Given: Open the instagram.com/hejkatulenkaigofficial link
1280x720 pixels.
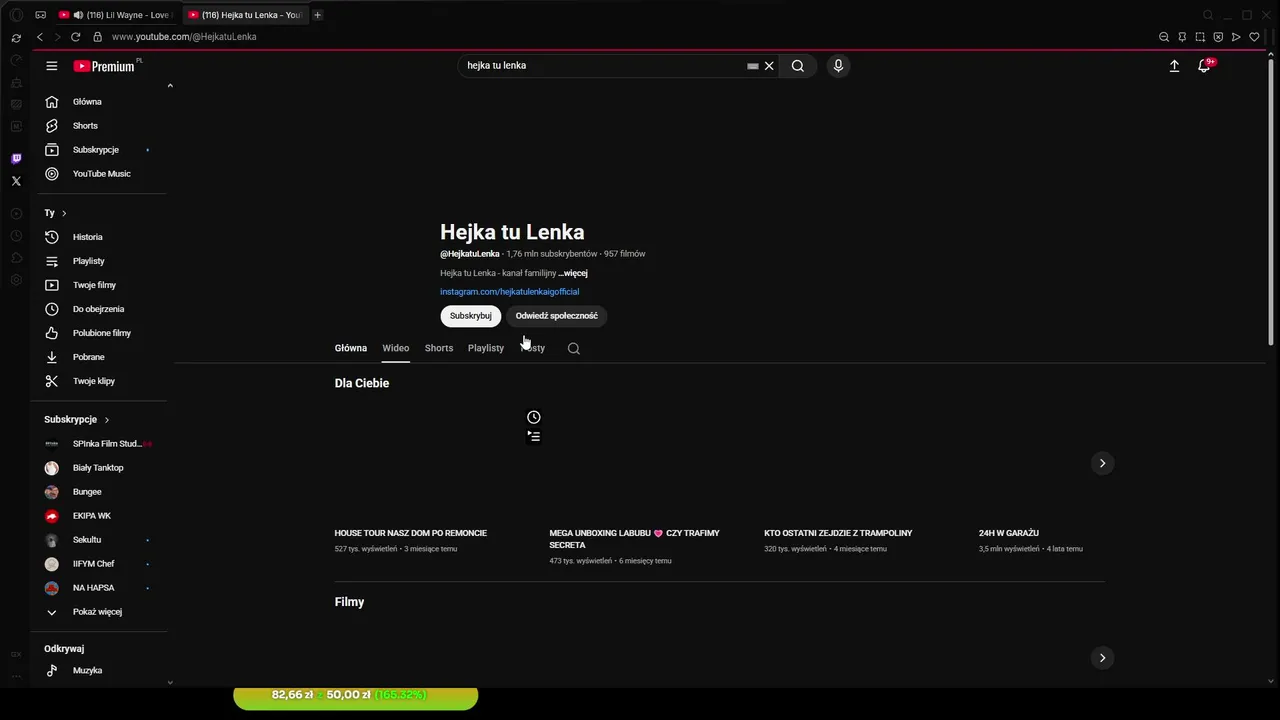Looking at the screenshot, I should 510,292.
